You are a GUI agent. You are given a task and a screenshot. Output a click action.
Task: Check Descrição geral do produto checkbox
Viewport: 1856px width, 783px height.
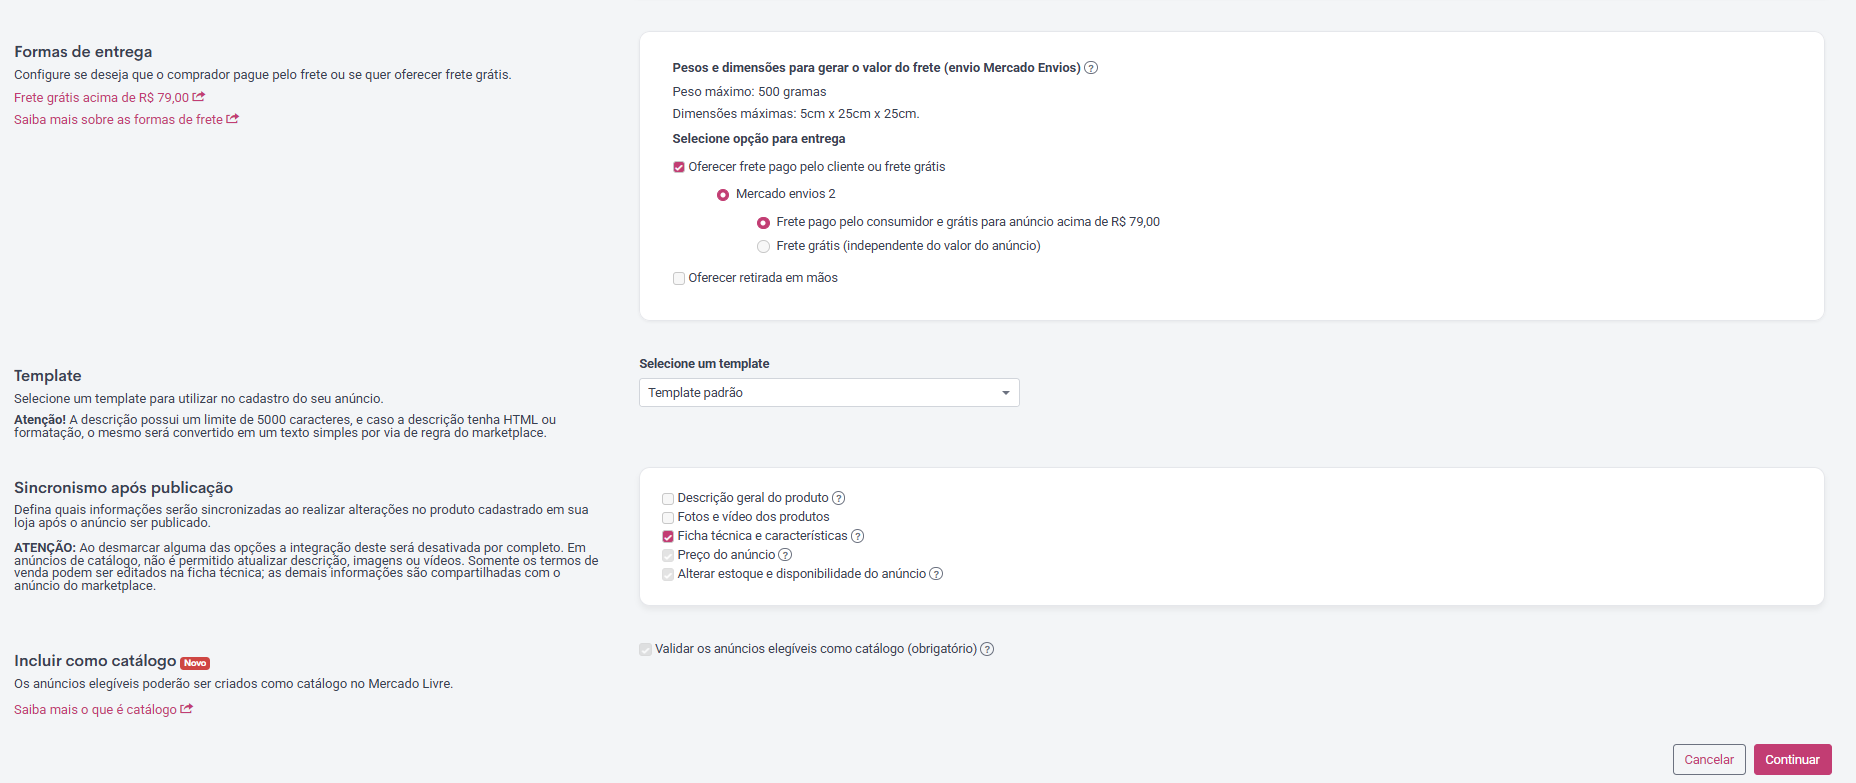tap(668, 498)
